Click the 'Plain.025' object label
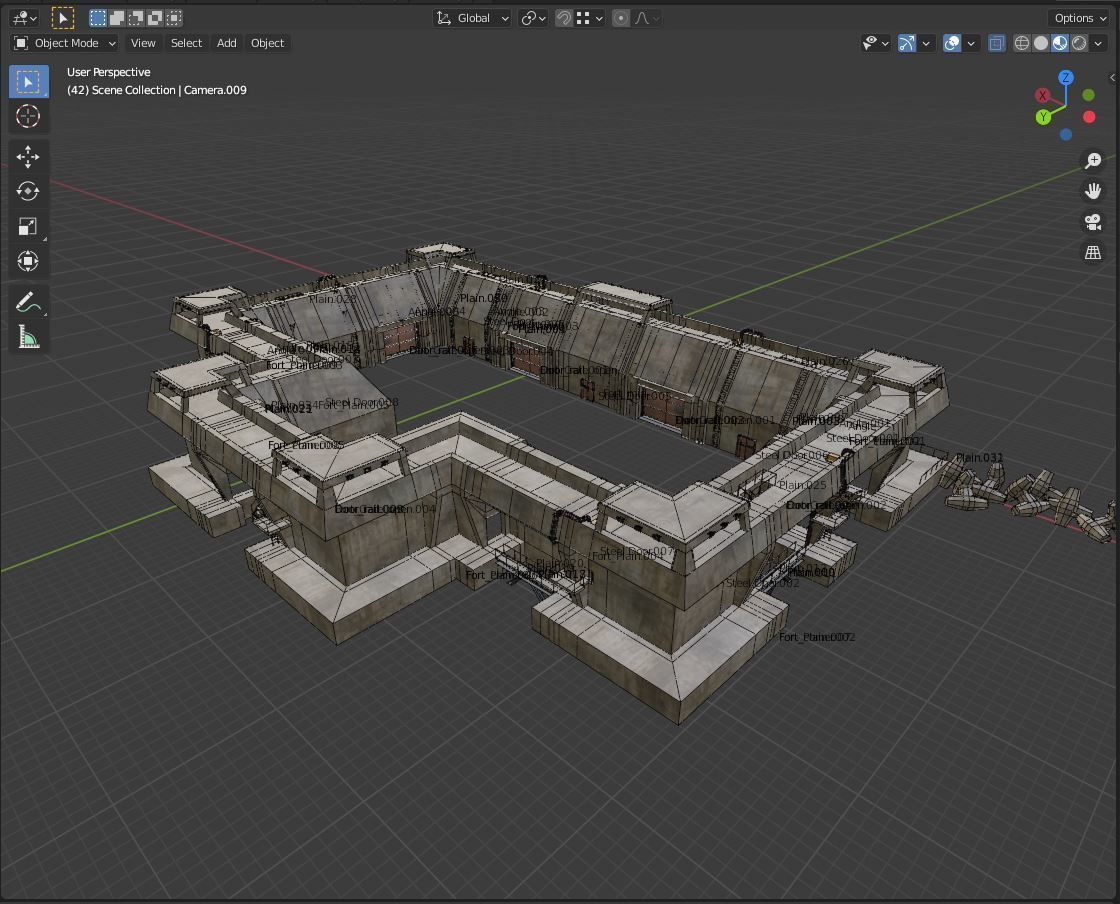Viewport: 1120px width, 904px height. pyautogui.click(x=802, y=485)
